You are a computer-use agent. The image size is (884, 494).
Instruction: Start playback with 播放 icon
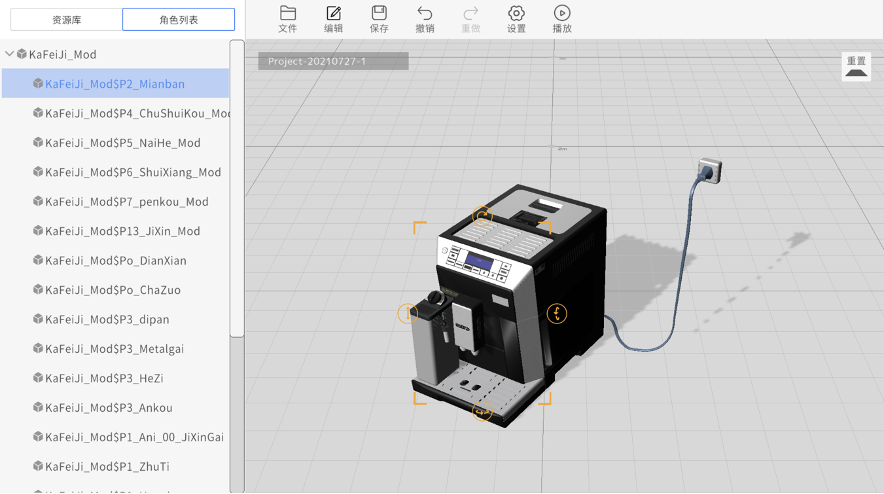pyautogui.click(x=562, y=19)
